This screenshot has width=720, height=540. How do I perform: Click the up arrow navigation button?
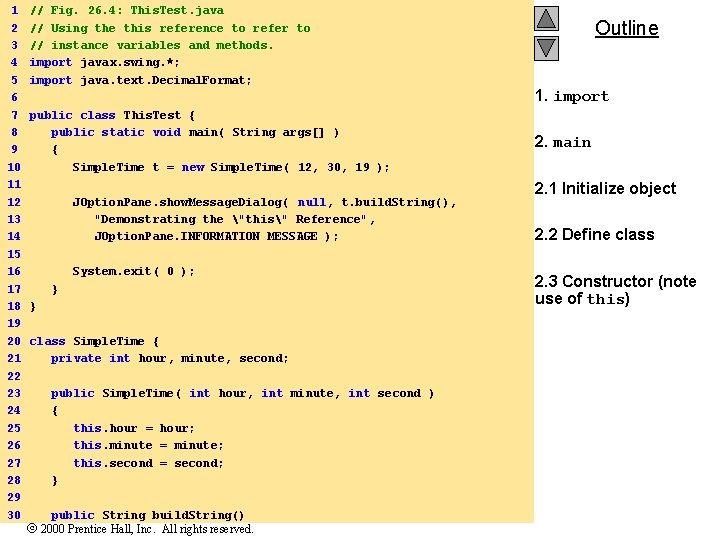pos(546,19)
